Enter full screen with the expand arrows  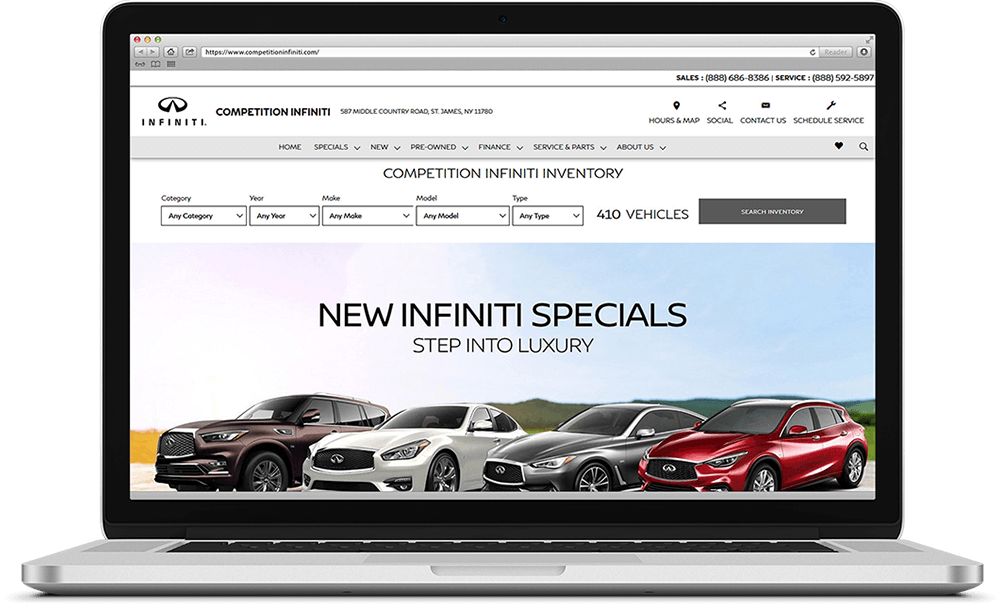(x=869, y=40)
